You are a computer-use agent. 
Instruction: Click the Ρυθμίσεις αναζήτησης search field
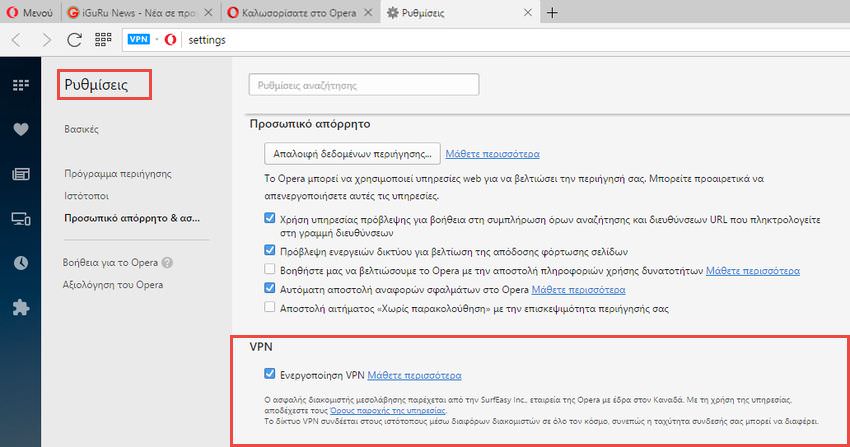click(x=363, y=86)
